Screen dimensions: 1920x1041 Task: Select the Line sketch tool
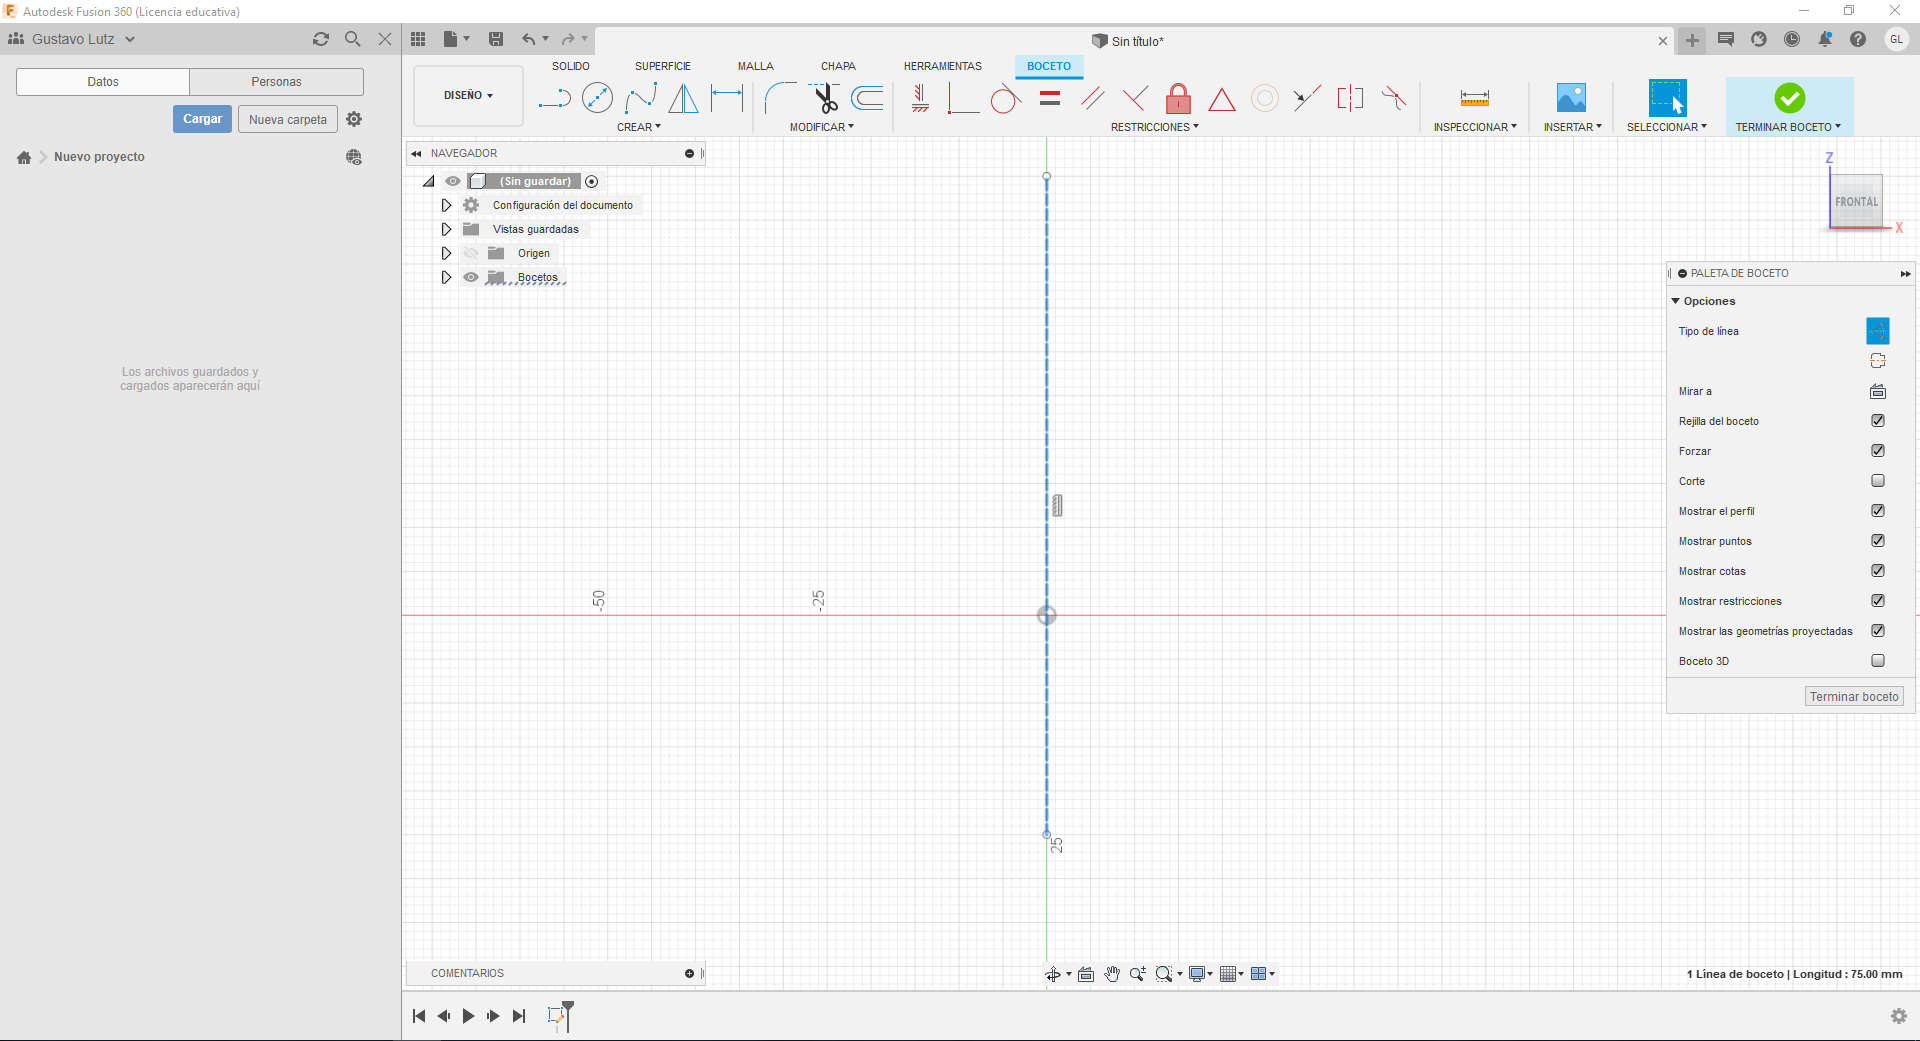click(554, 98)
